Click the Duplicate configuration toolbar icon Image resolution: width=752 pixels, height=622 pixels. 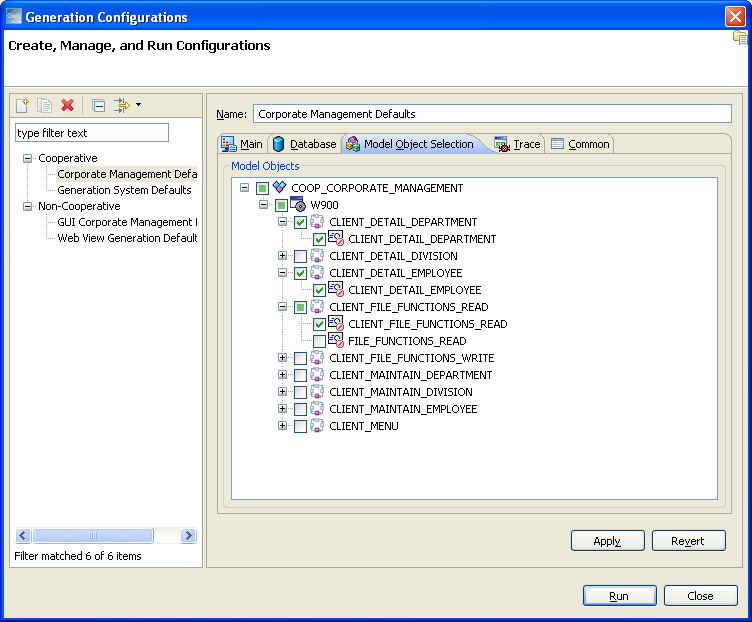(x=45, y=105)
